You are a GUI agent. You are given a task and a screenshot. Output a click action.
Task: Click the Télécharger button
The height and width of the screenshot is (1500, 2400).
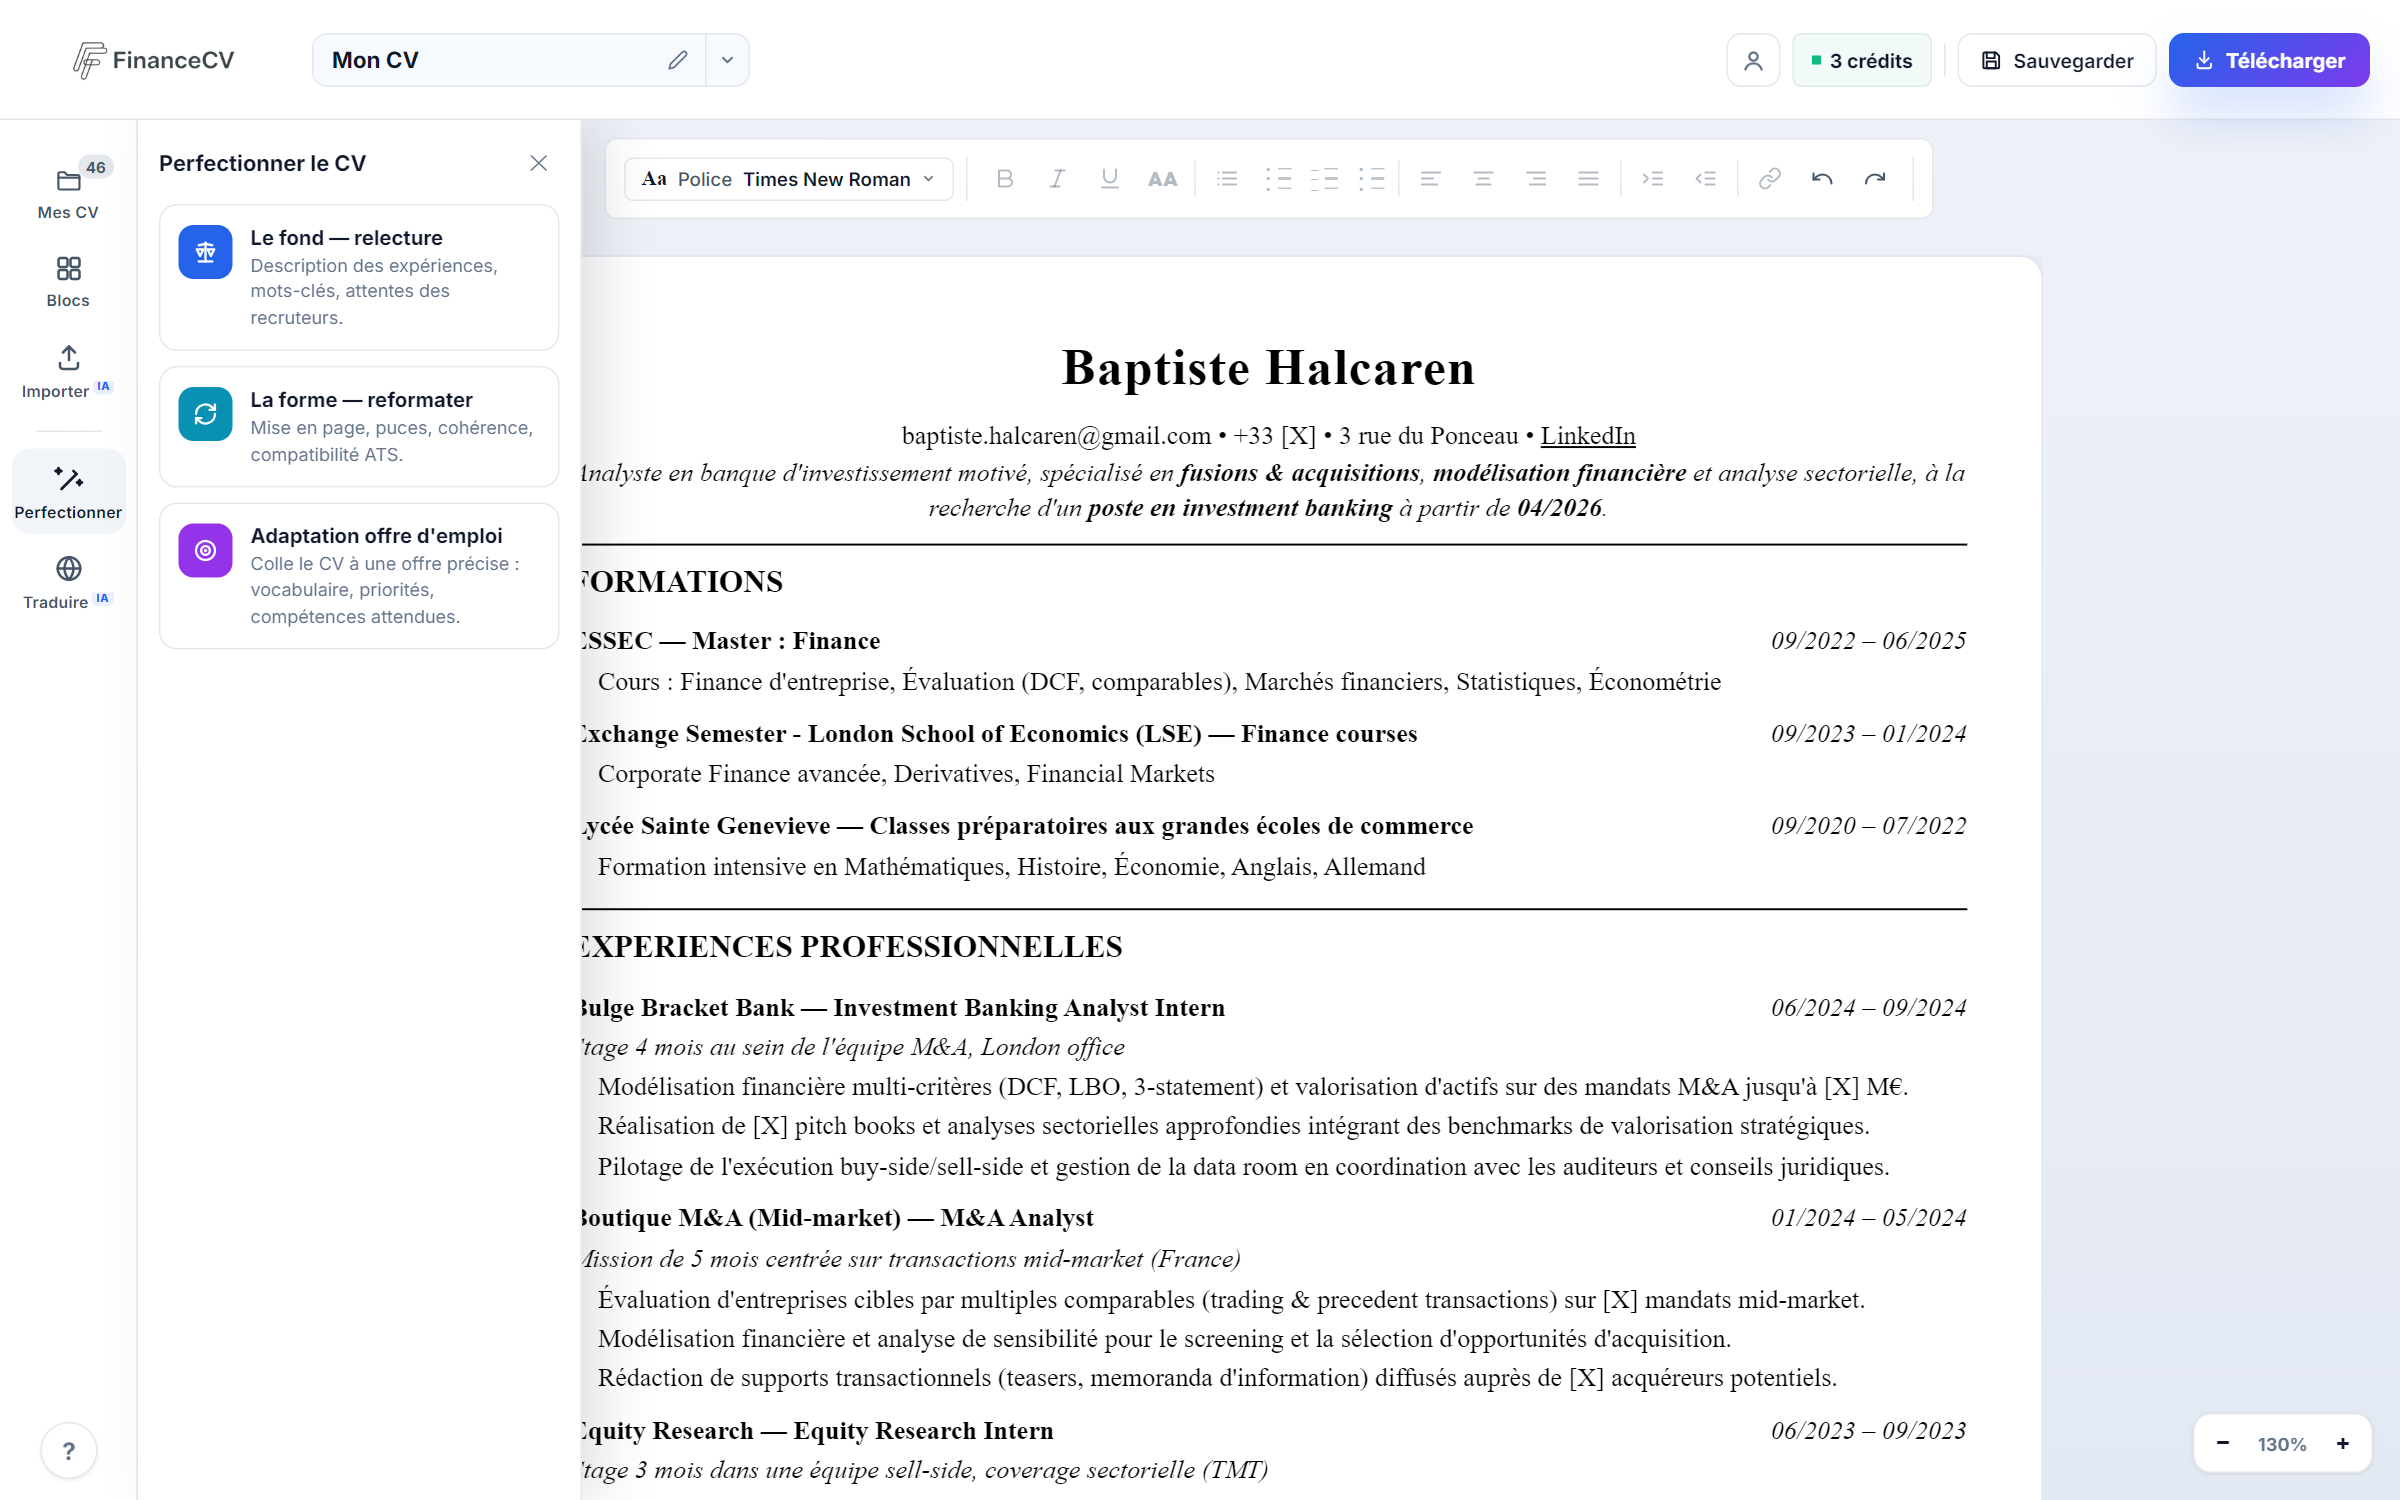(x=2269, y=61)
